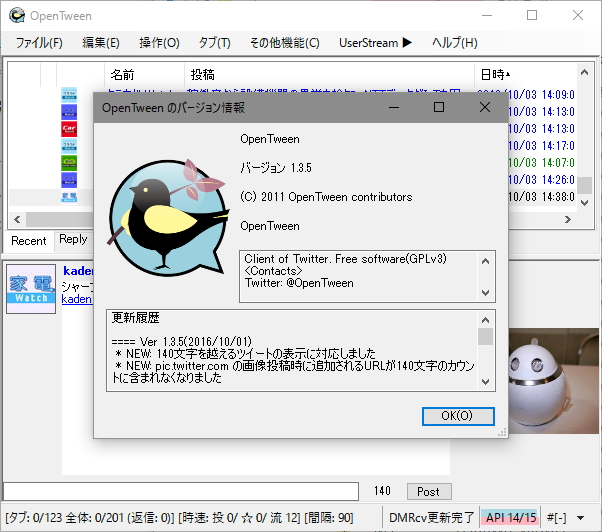Image resolution: width=602 pixels, height=532 pixels.
Task: Click the large 家電 Watch profile picture
Action: click(x=31, y=289)
